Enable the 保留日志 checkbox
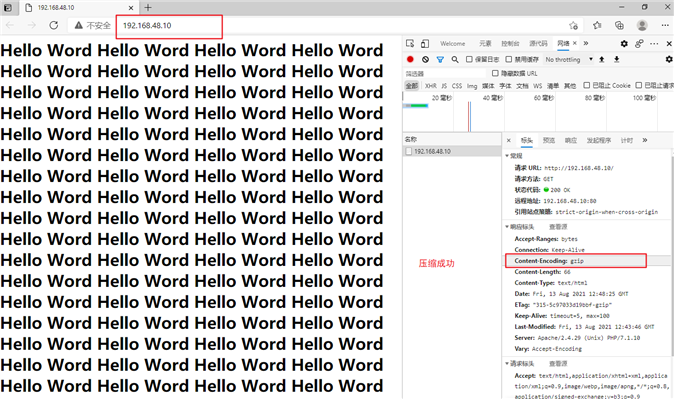674x399 pixels. tap(469, 59)
